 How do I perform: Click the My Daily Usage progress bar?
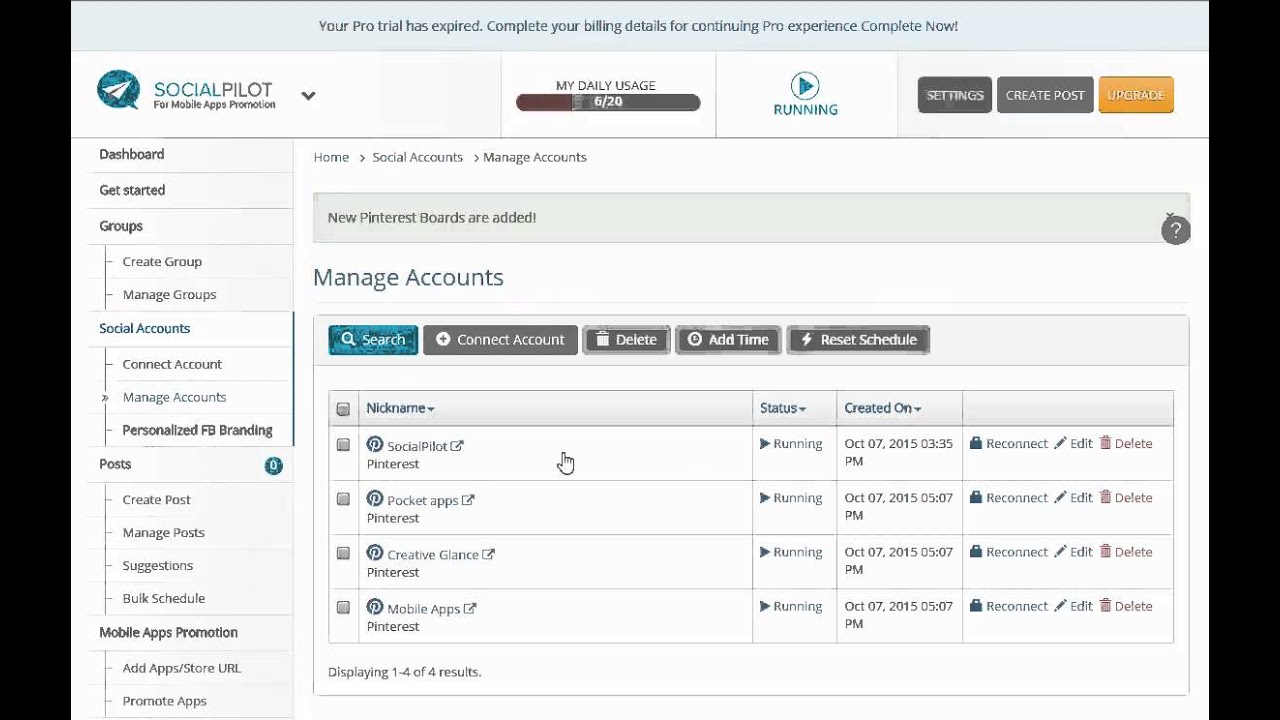[x=608, y=102]
